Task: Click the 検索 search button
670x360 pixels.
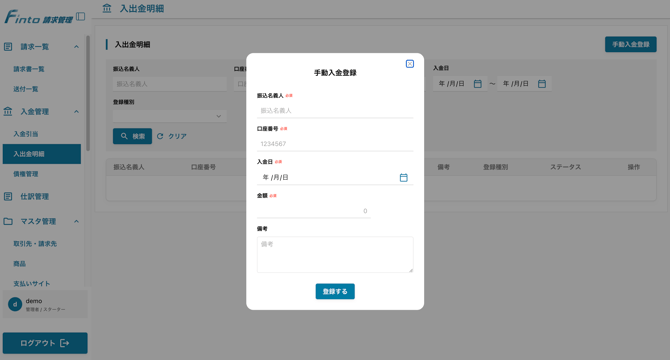Action: point(132,136)
